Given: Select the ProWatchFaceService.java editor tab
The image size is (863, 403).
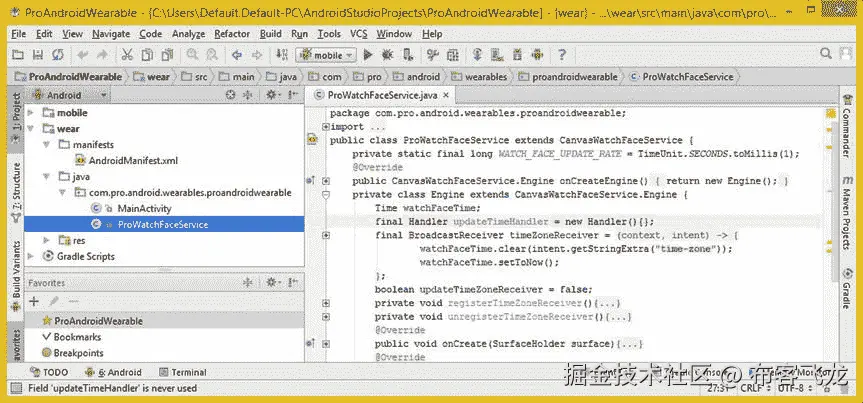Looking at the screenshot, I should click(x=383, y=95).
